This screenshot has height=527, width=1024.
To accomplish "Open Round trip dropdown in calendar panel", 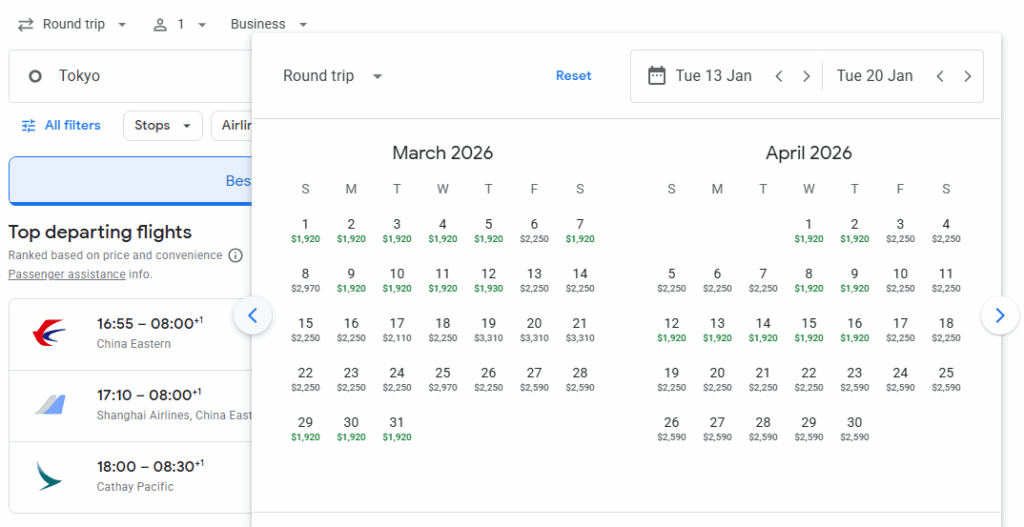I will click(x=332, y=76).
